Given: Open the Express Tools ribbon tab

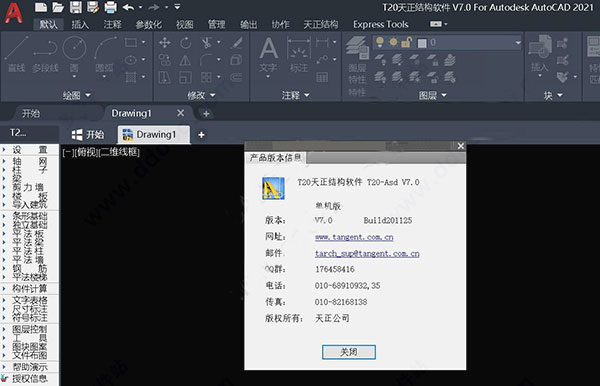Looking at the screenshot, I should (x=381, y=24).
